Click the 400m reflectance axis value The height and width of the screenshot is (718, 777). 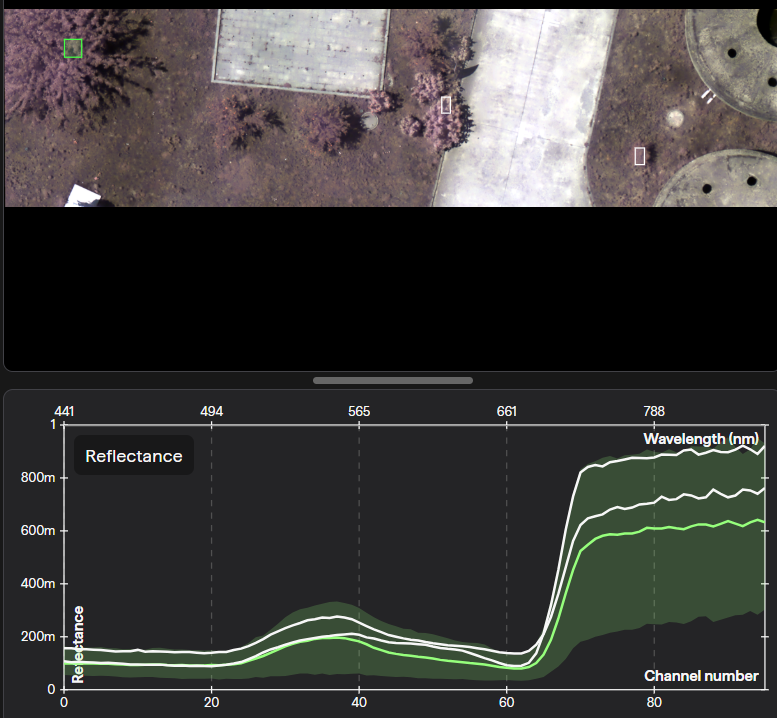tap(38, 584)
